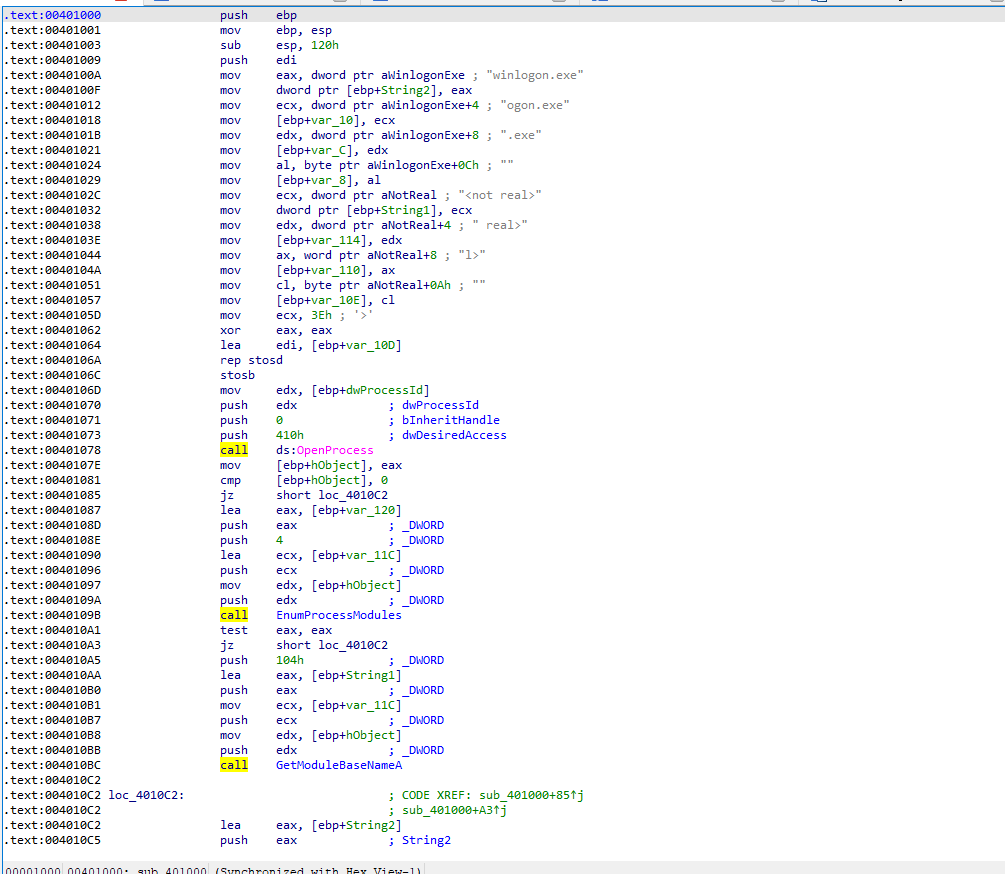Image resolution: width=1005 pixels, height=874 pixels.
Task: Click the dwDesiredAccess comment
Action: click(454, 436)
